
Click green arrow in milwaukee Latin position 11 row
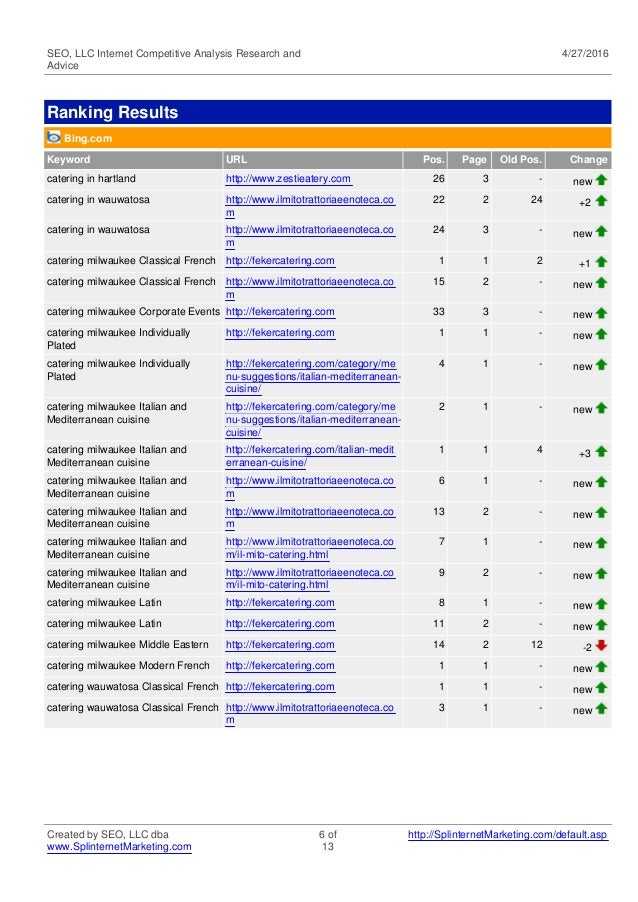pos(602,625)
